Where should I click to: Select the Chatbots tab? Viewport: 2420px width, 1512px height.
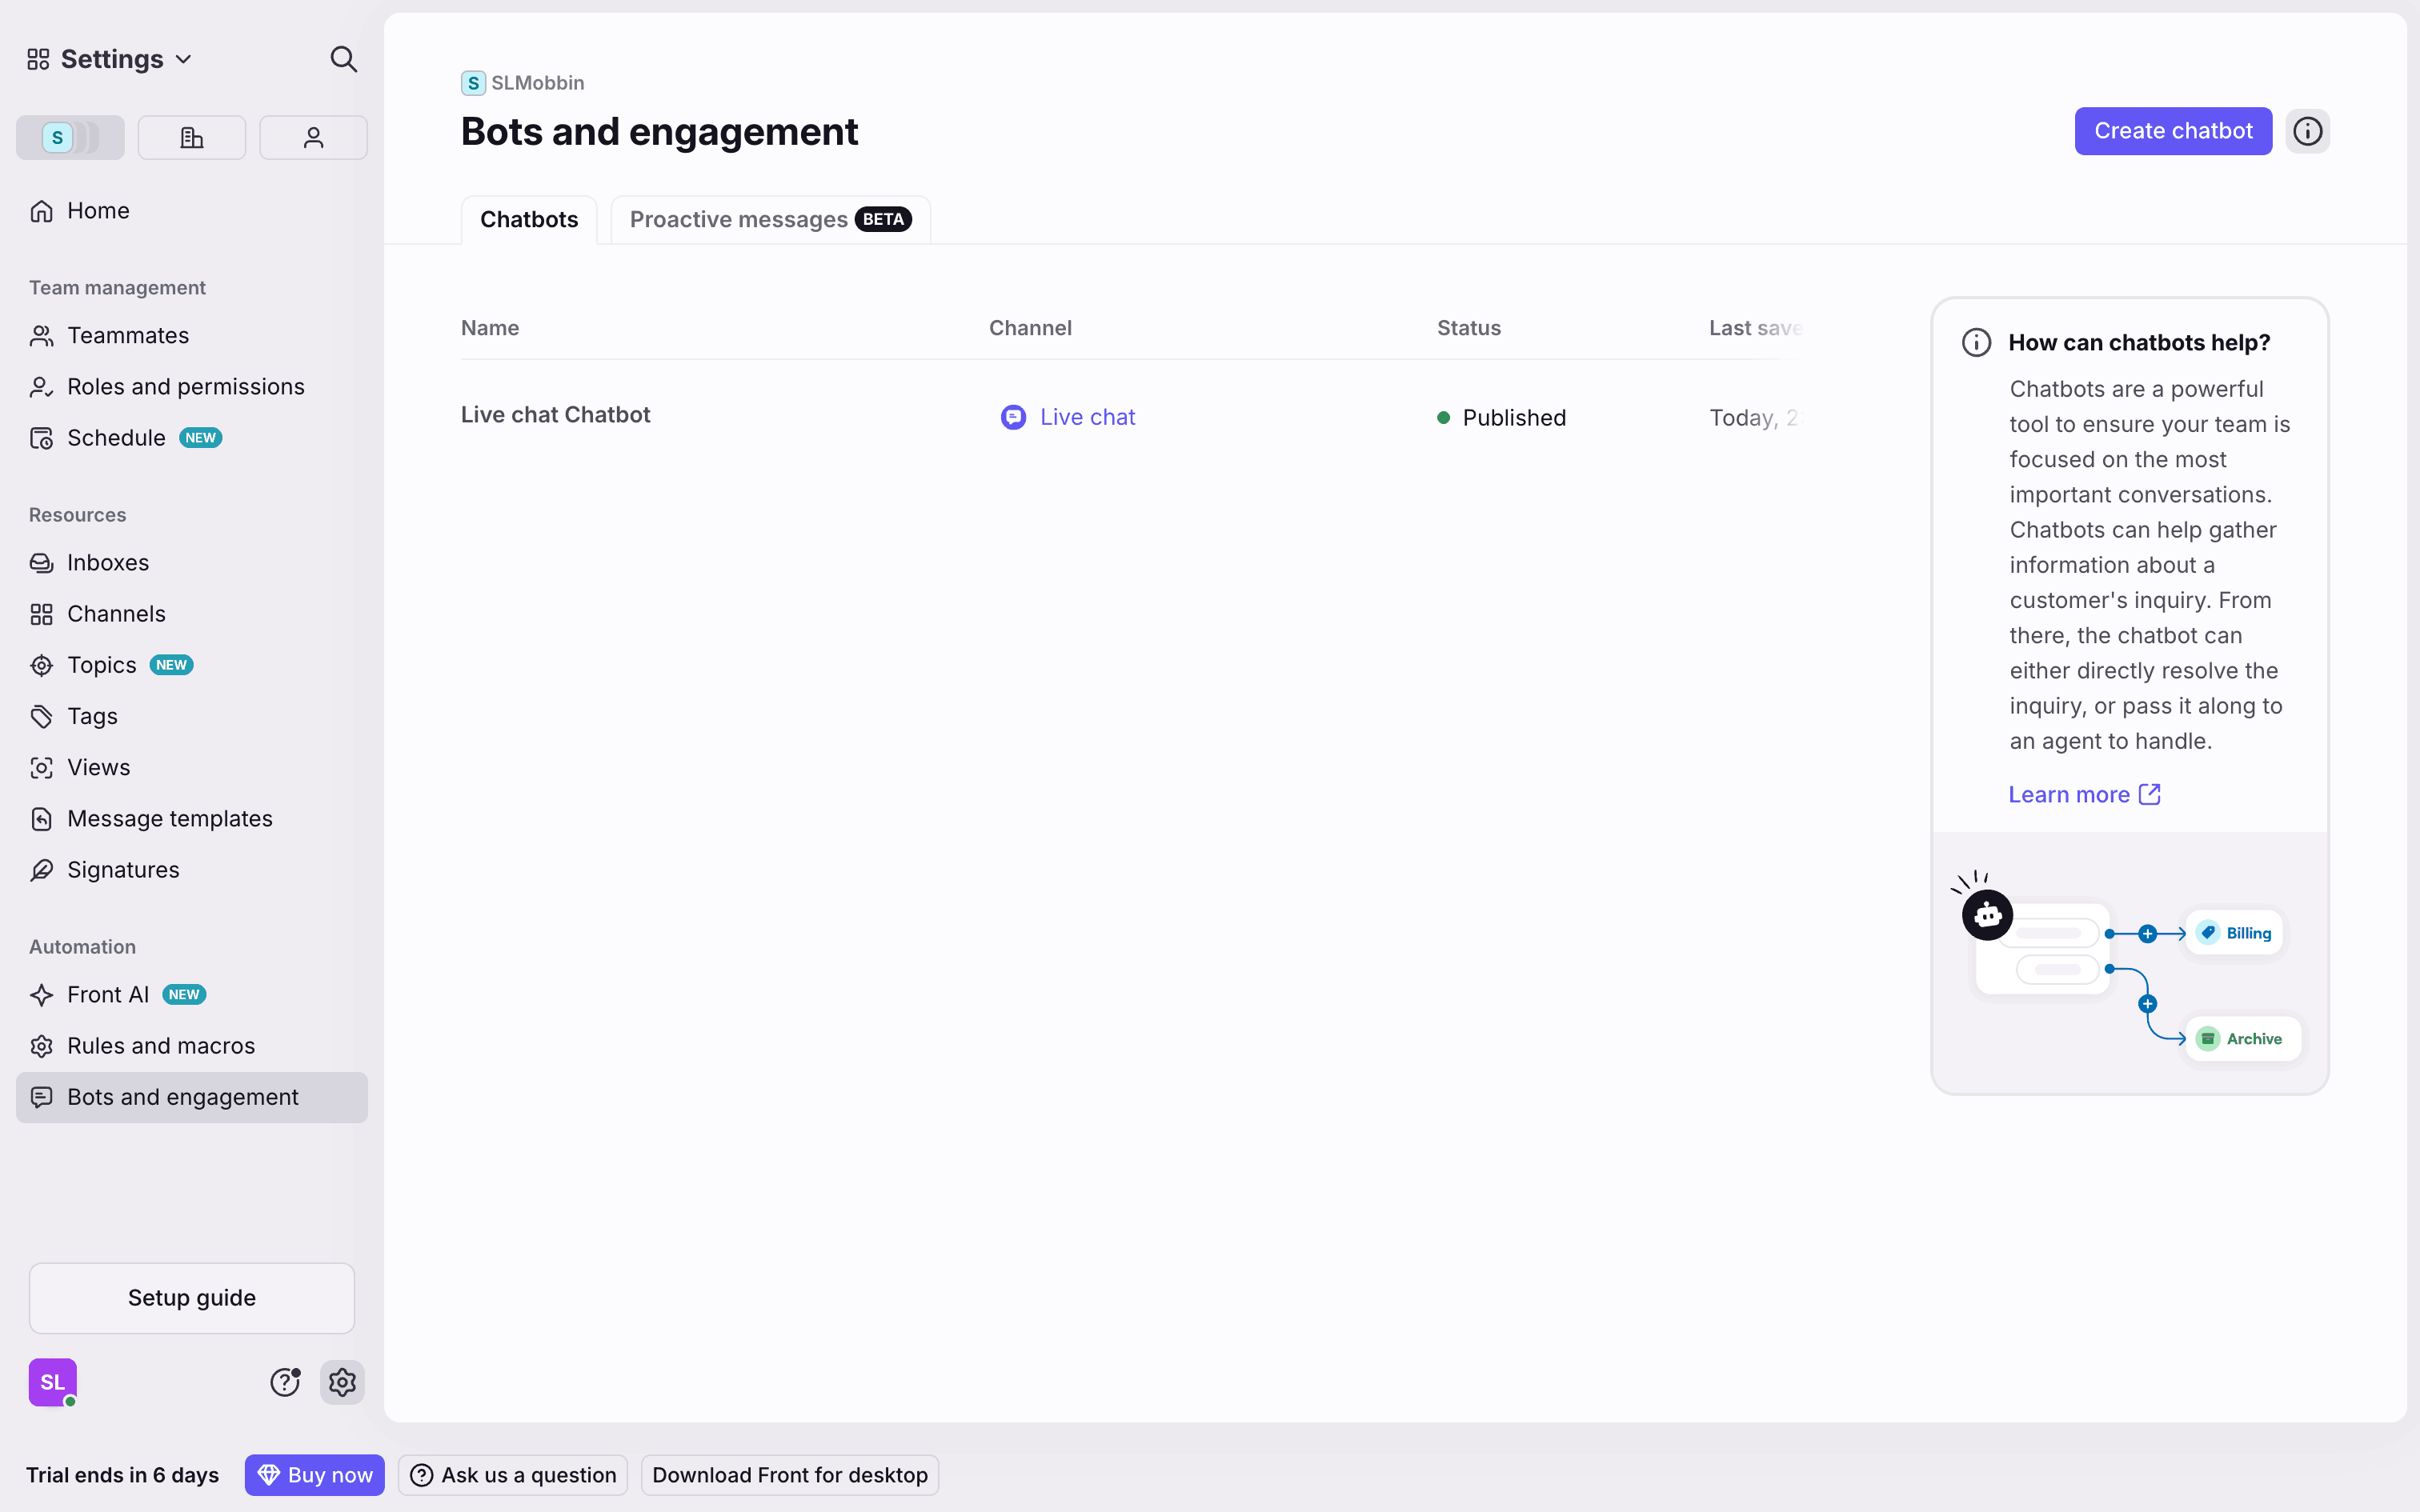click(529, 219)
